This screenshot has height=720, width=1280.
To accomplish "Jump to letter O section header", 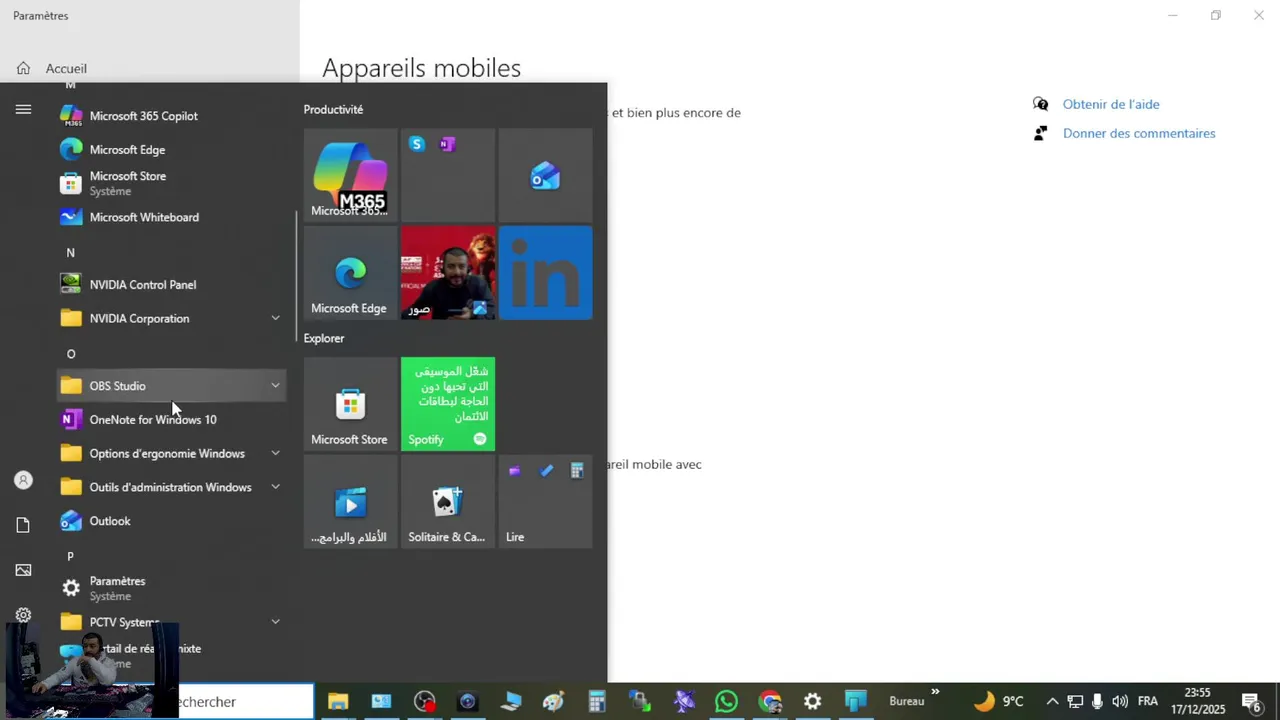I will coord(70,354).
